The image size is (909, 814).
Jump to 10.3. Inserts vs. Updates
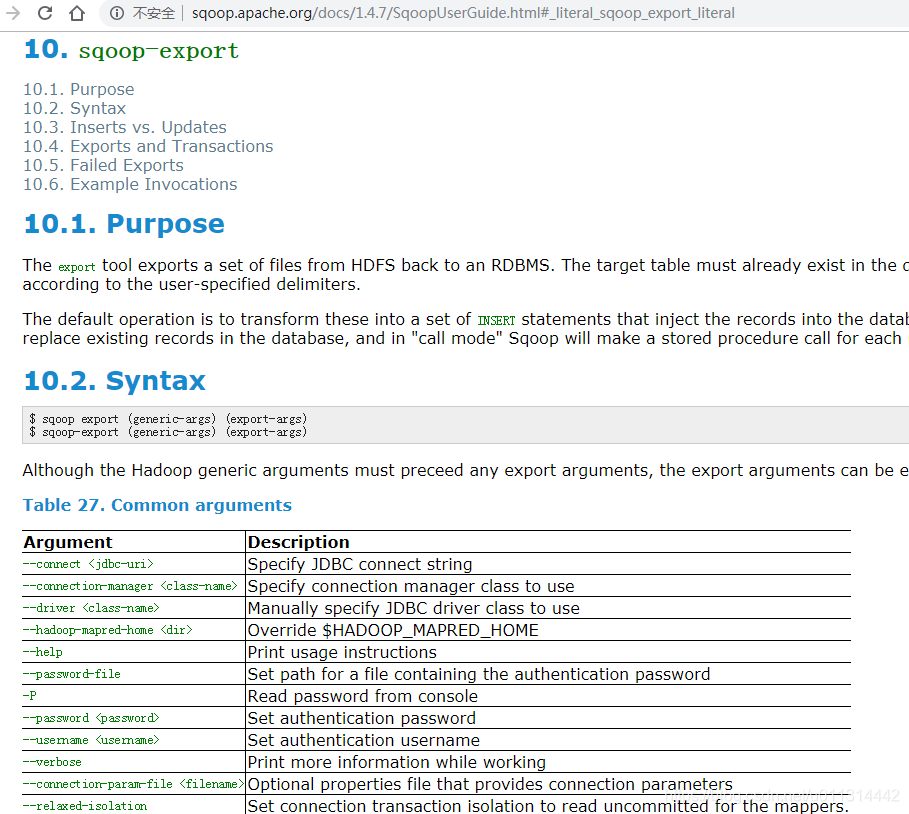(x=125, y=128)
